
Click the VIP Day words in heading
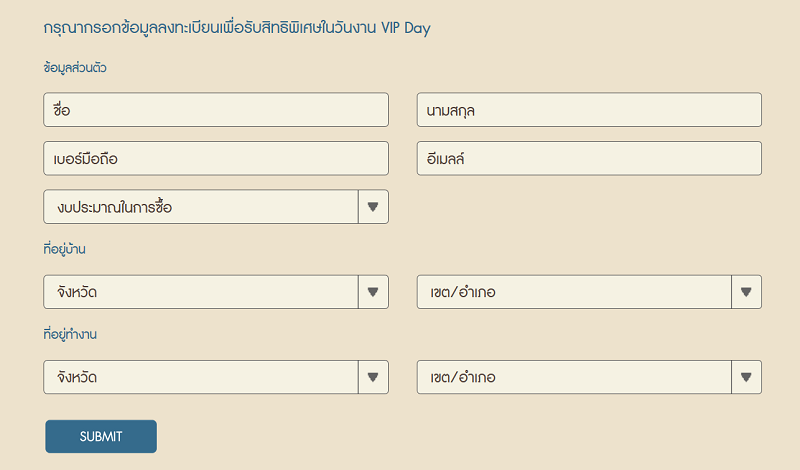pos(406,28)
